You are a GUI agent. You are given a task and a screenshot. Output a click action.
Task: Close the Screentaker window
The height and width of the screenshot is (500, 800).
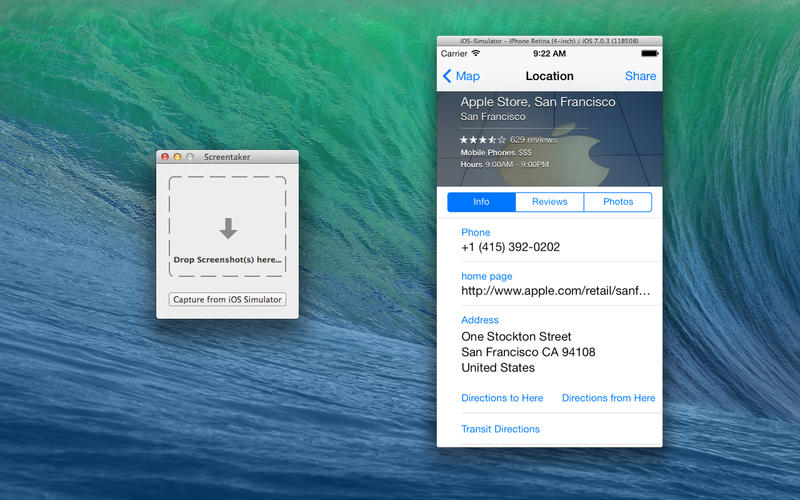pos(165,157)
